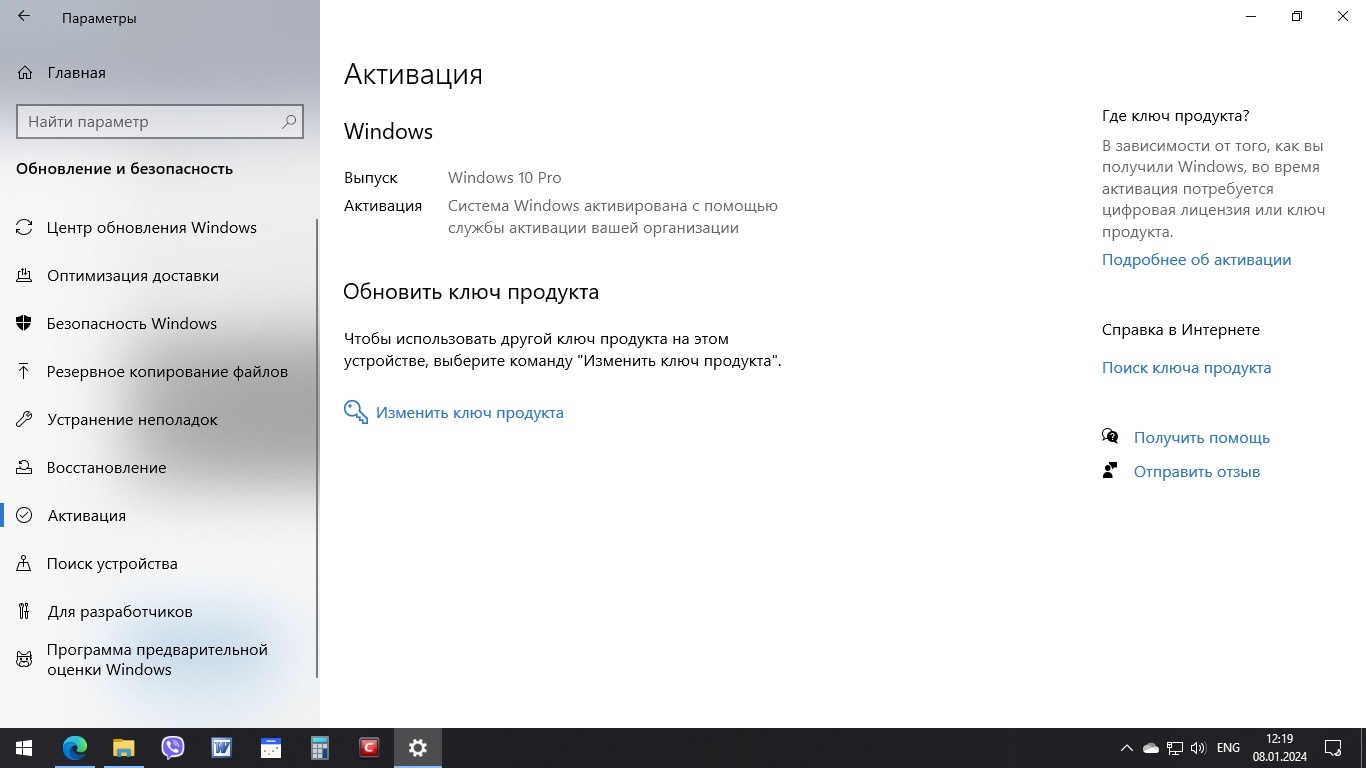Click Главная home icon

(24, 73)
